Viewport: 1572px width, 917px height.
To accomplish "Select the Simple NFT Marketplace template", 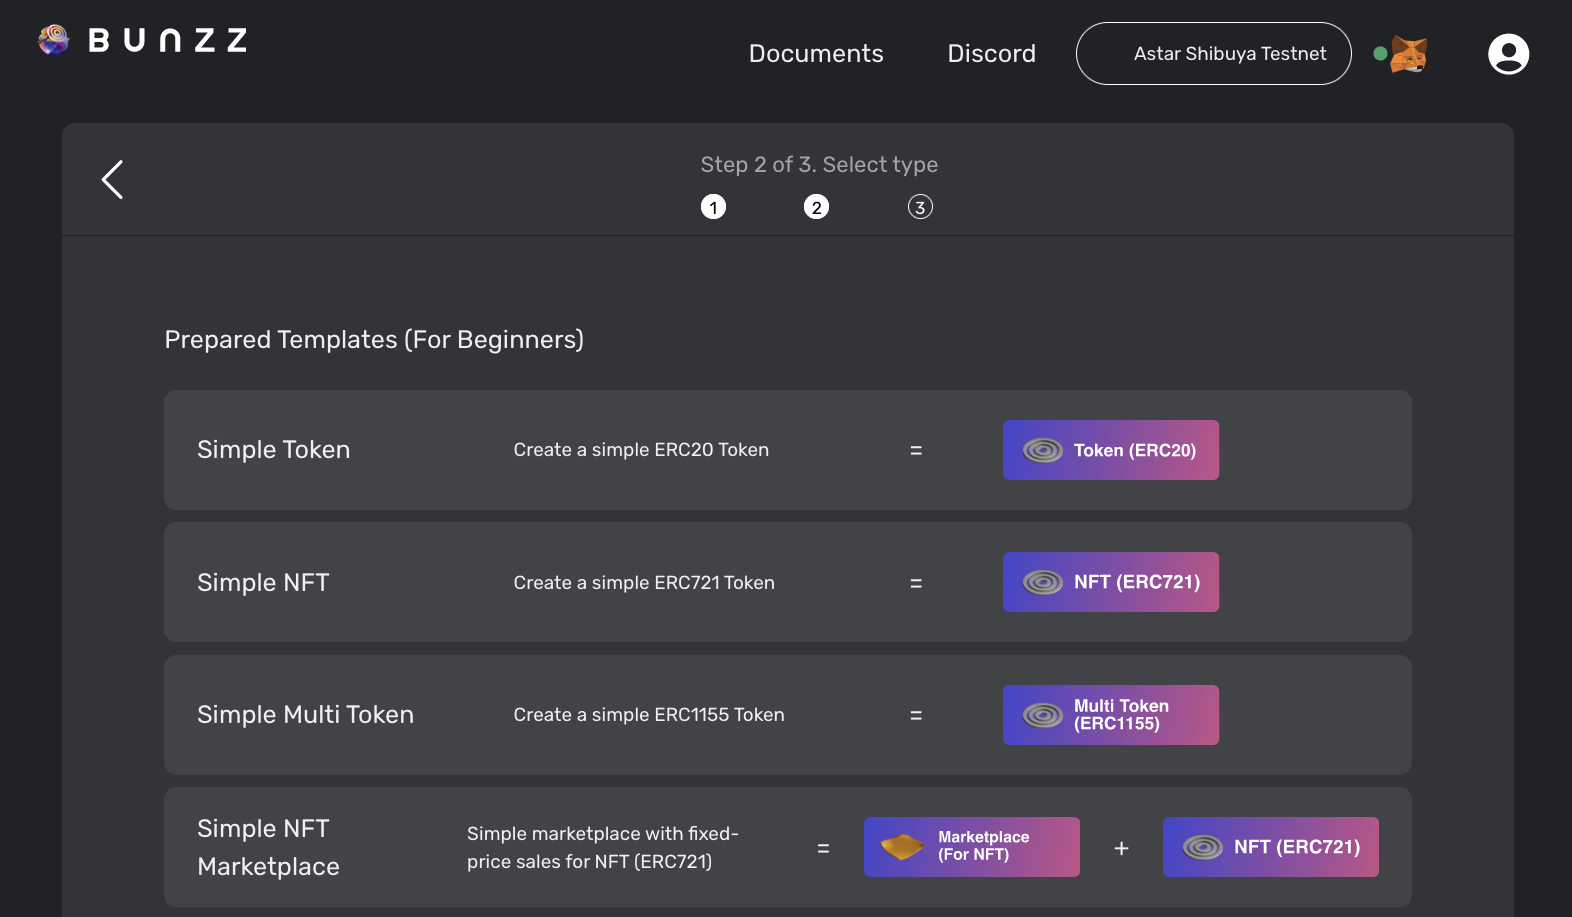I will click(268, 847).
